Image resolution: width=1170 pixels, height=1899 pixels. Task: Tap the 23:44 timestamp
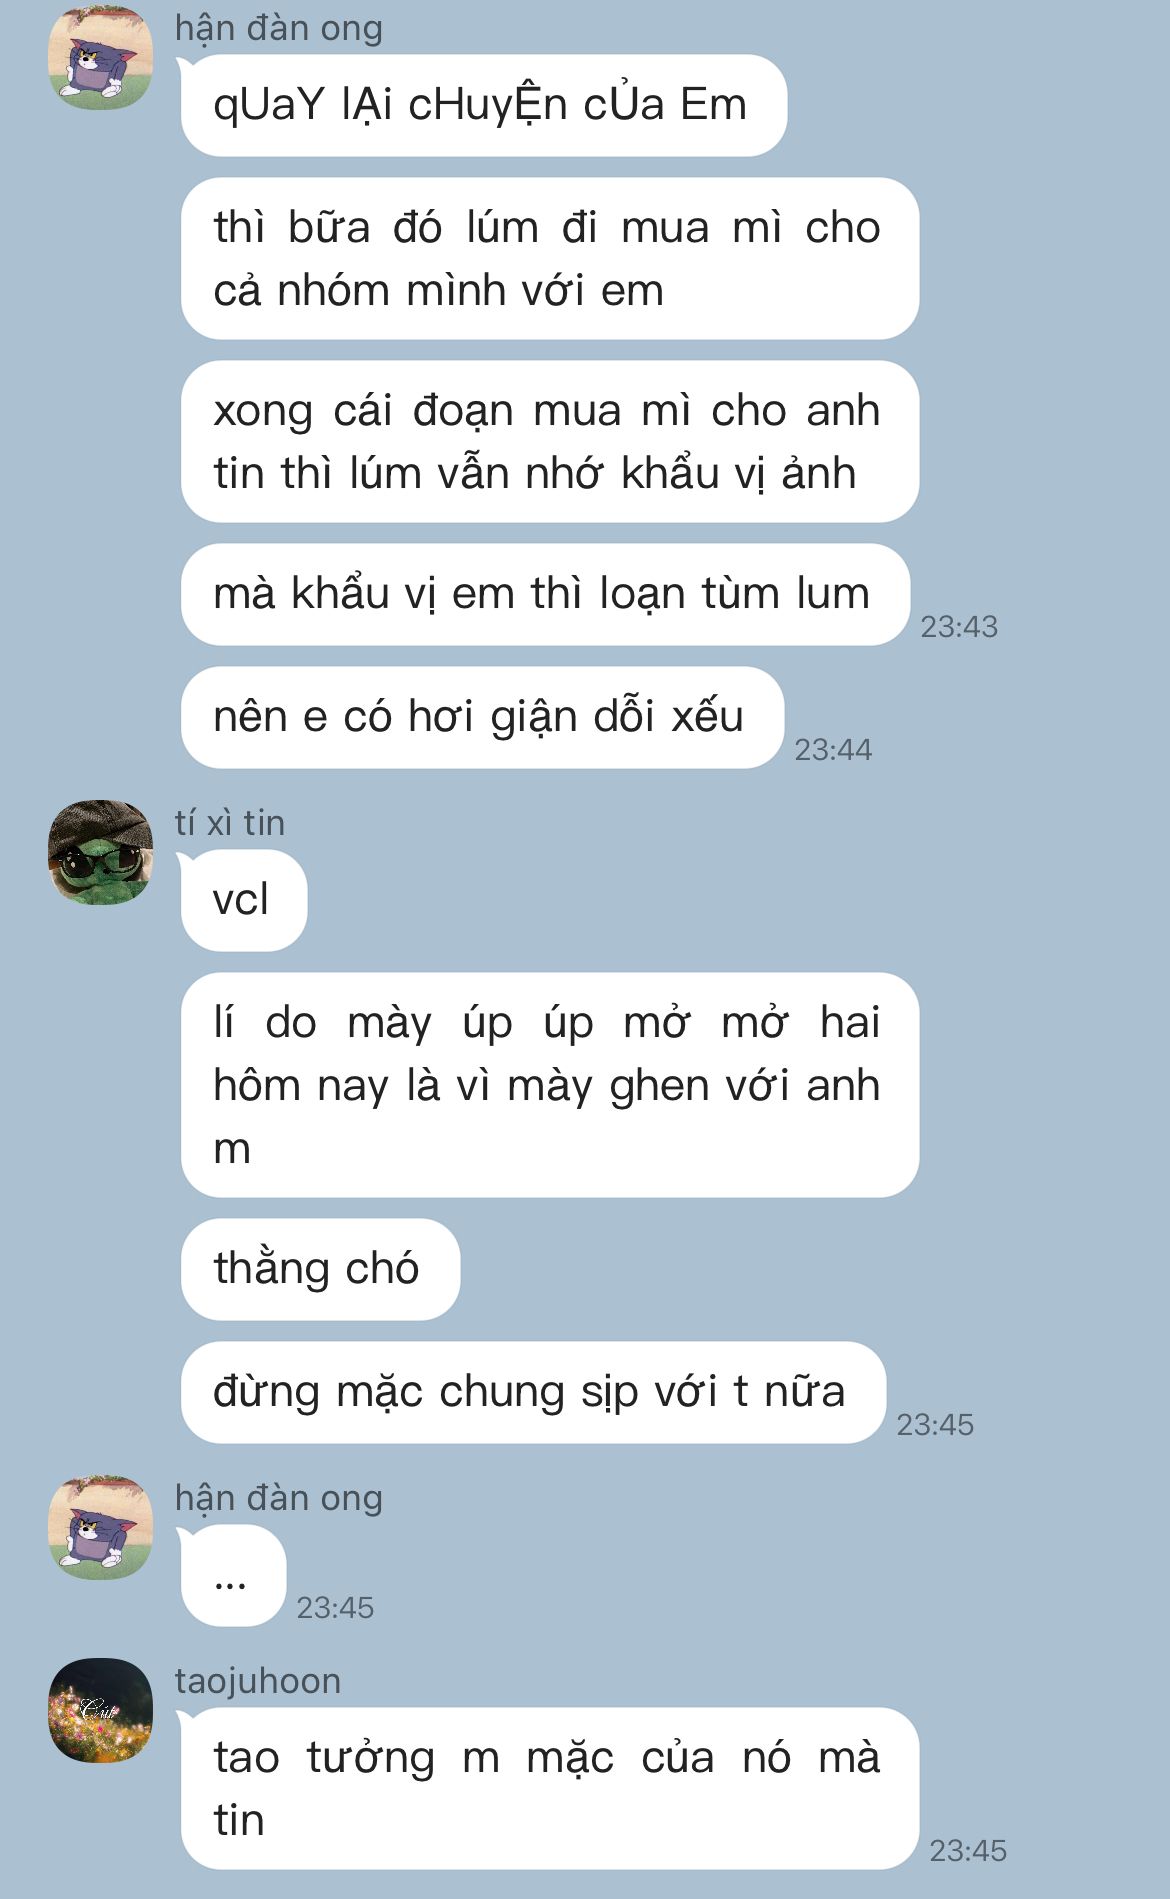tap(833, 750)
